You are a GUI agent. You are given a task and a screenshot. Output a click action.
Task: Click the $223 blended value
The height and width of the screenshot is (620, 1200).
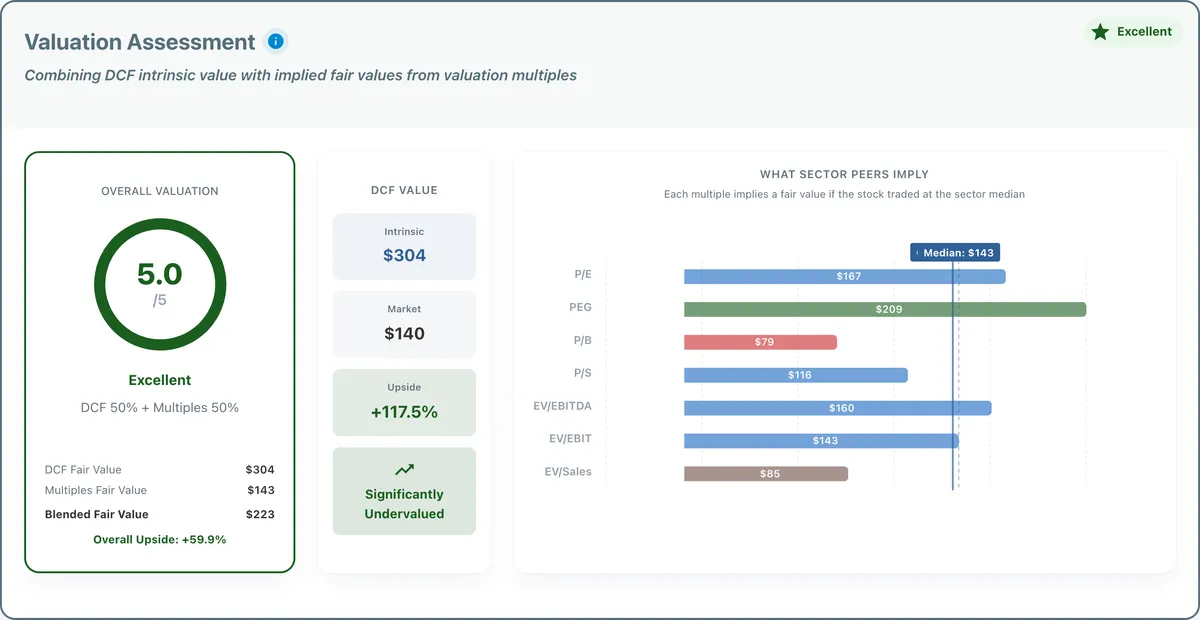[260, 514]
